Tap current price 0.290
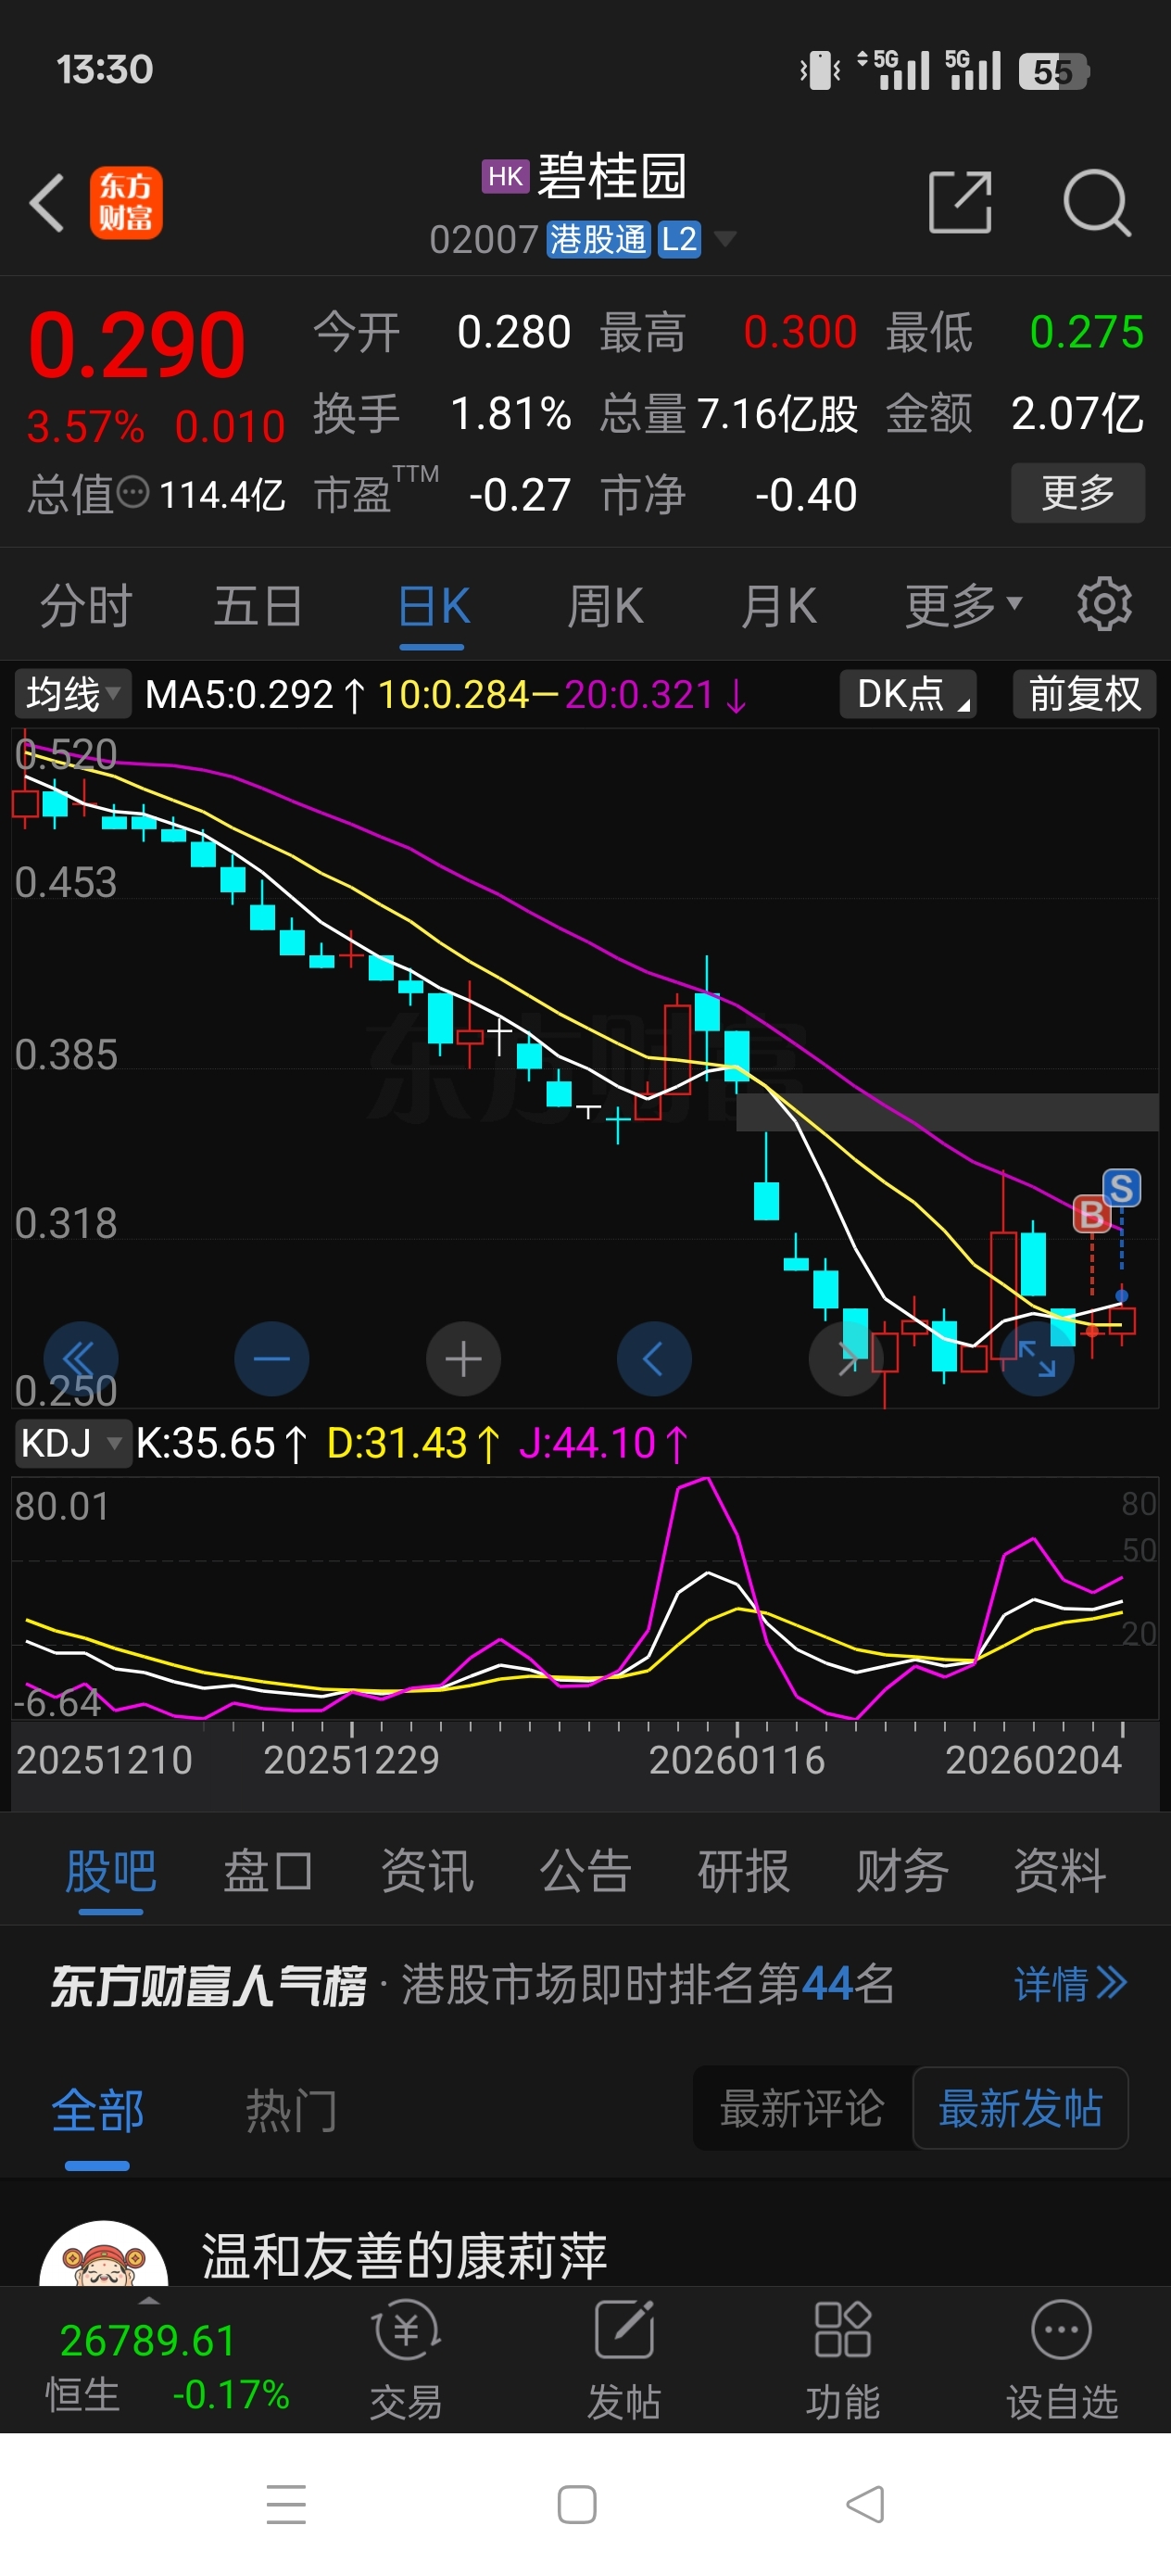Screen dimensions: 1171x2576 coord(137,345)
